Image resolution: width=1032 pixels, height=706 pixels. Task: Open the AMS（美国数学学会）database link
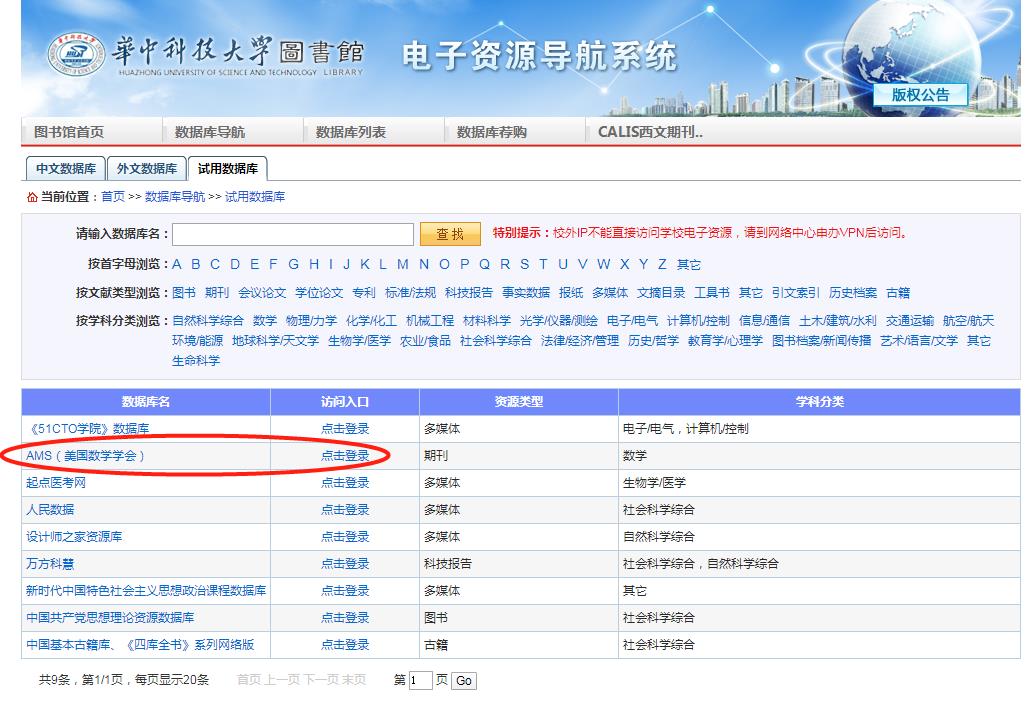point(86,456)
